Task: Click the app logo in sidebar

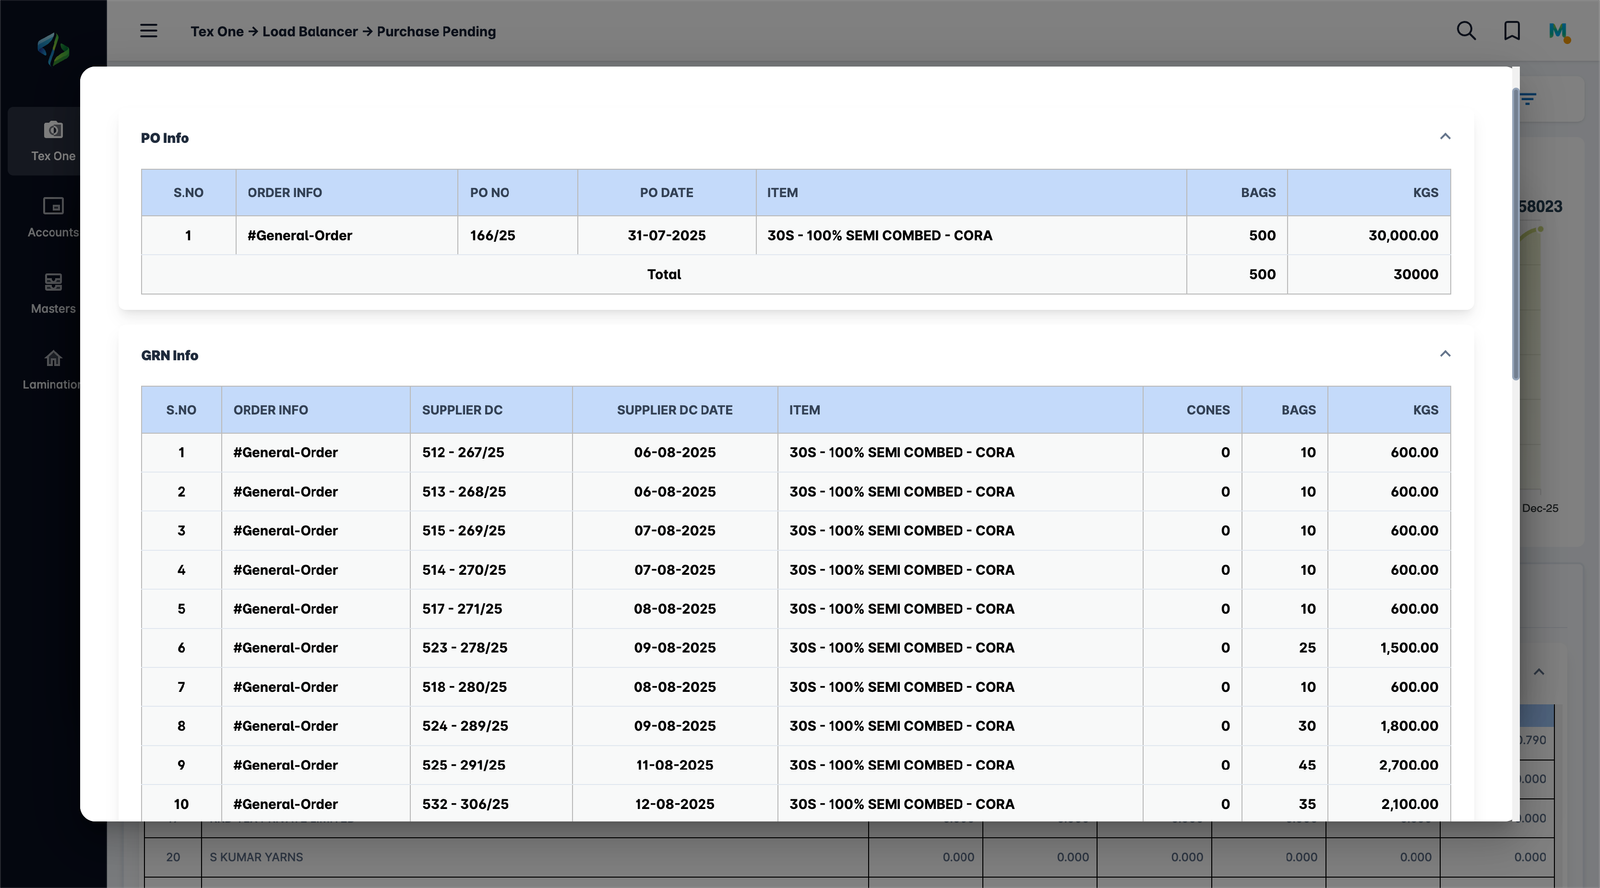Action: pos(53,48)
